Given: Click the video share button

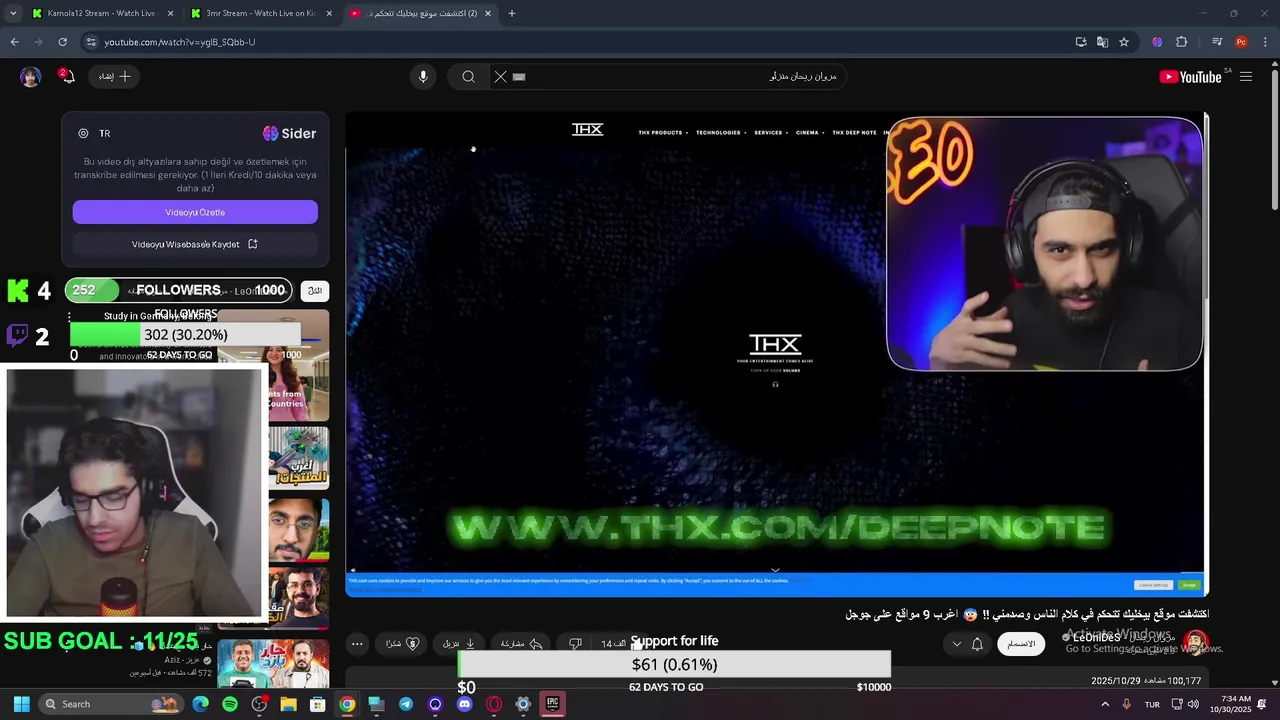Looking at the screenshot, I should point(521,643).
